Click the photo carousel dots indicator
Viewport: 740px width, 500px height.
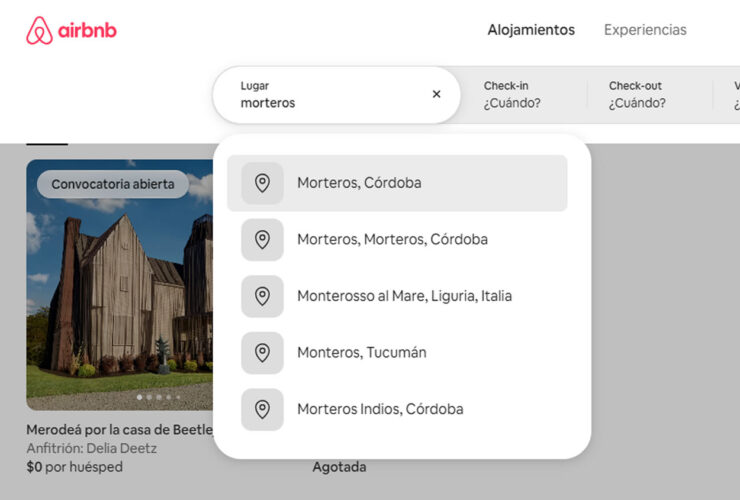click(159, 397)
